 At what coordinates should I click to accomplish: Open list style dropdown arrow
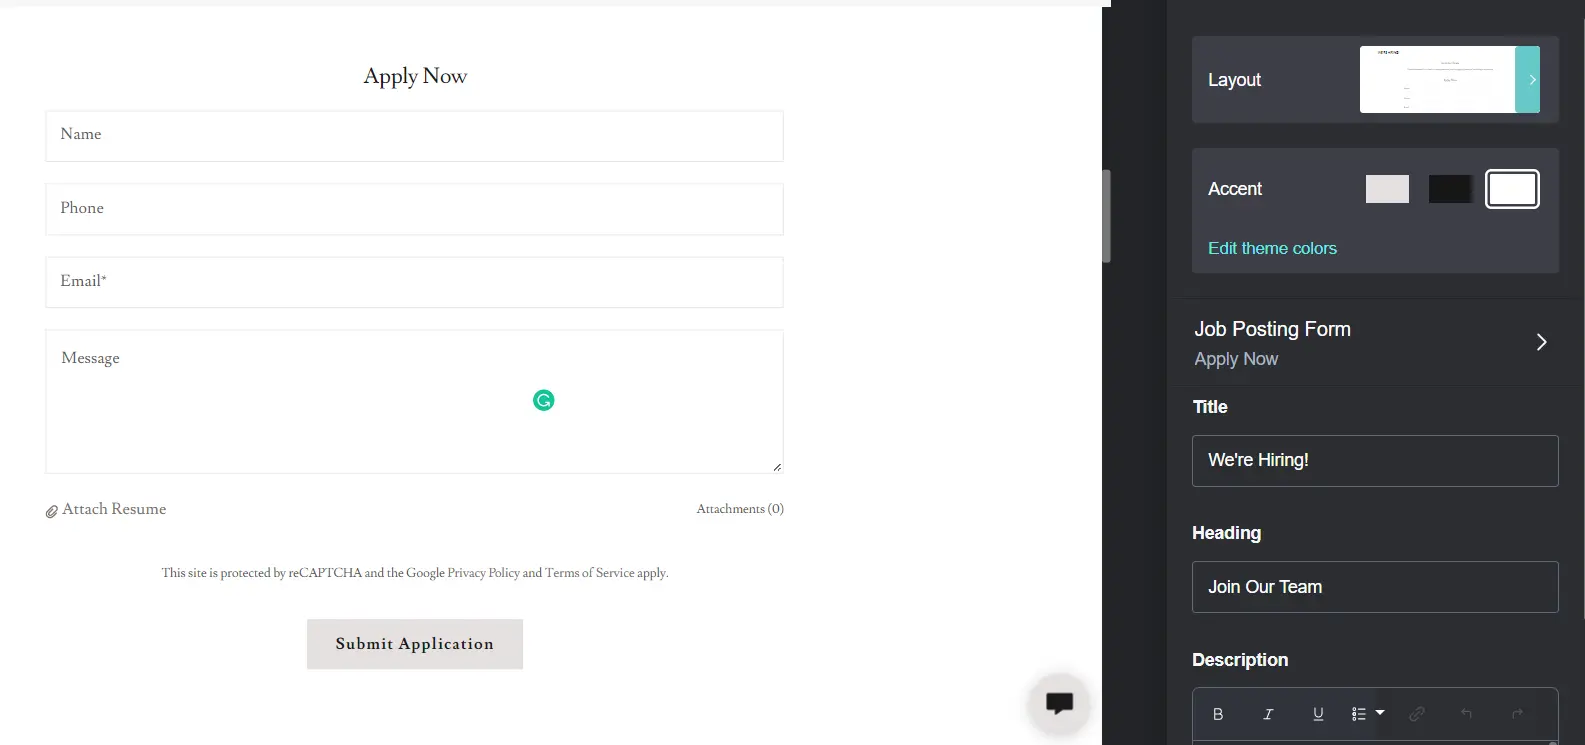click(x=1381, y=713)
